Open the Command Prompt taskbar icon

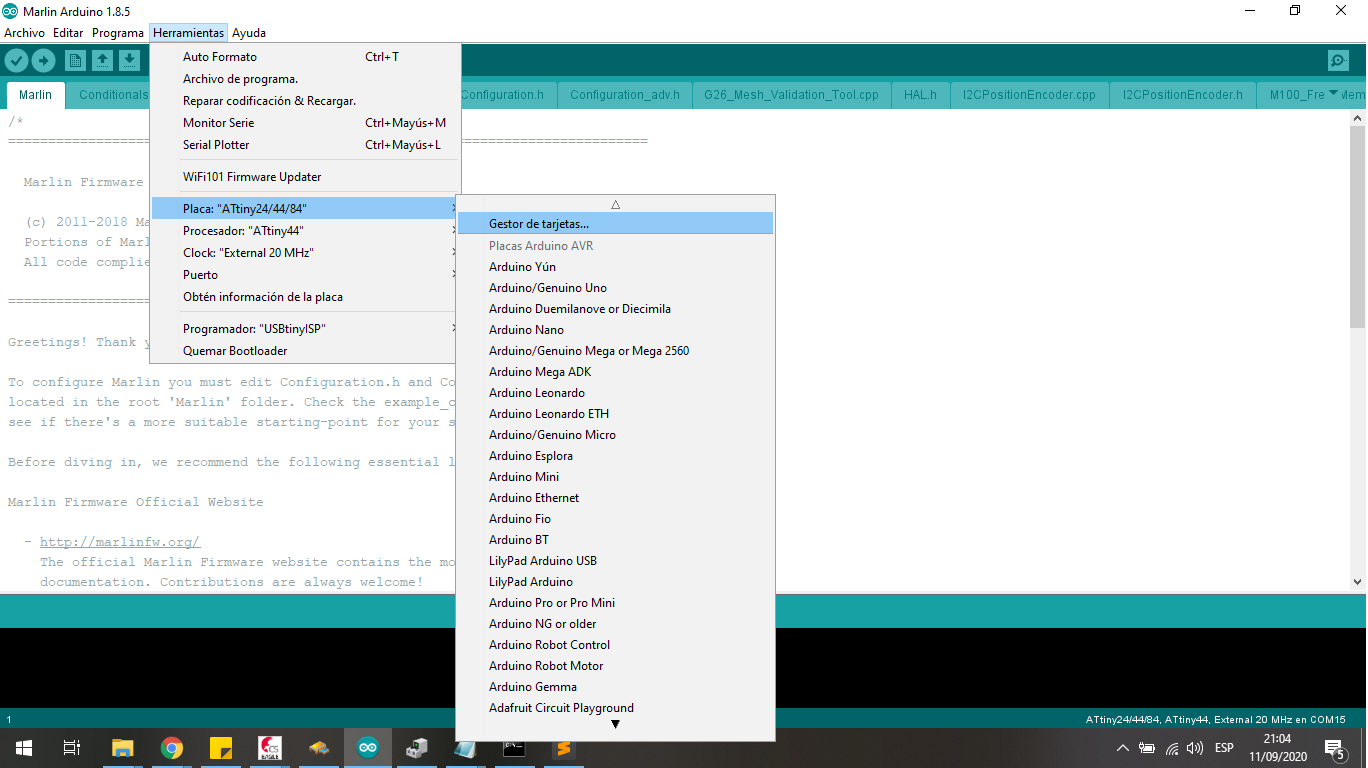[x=514, y=747]
